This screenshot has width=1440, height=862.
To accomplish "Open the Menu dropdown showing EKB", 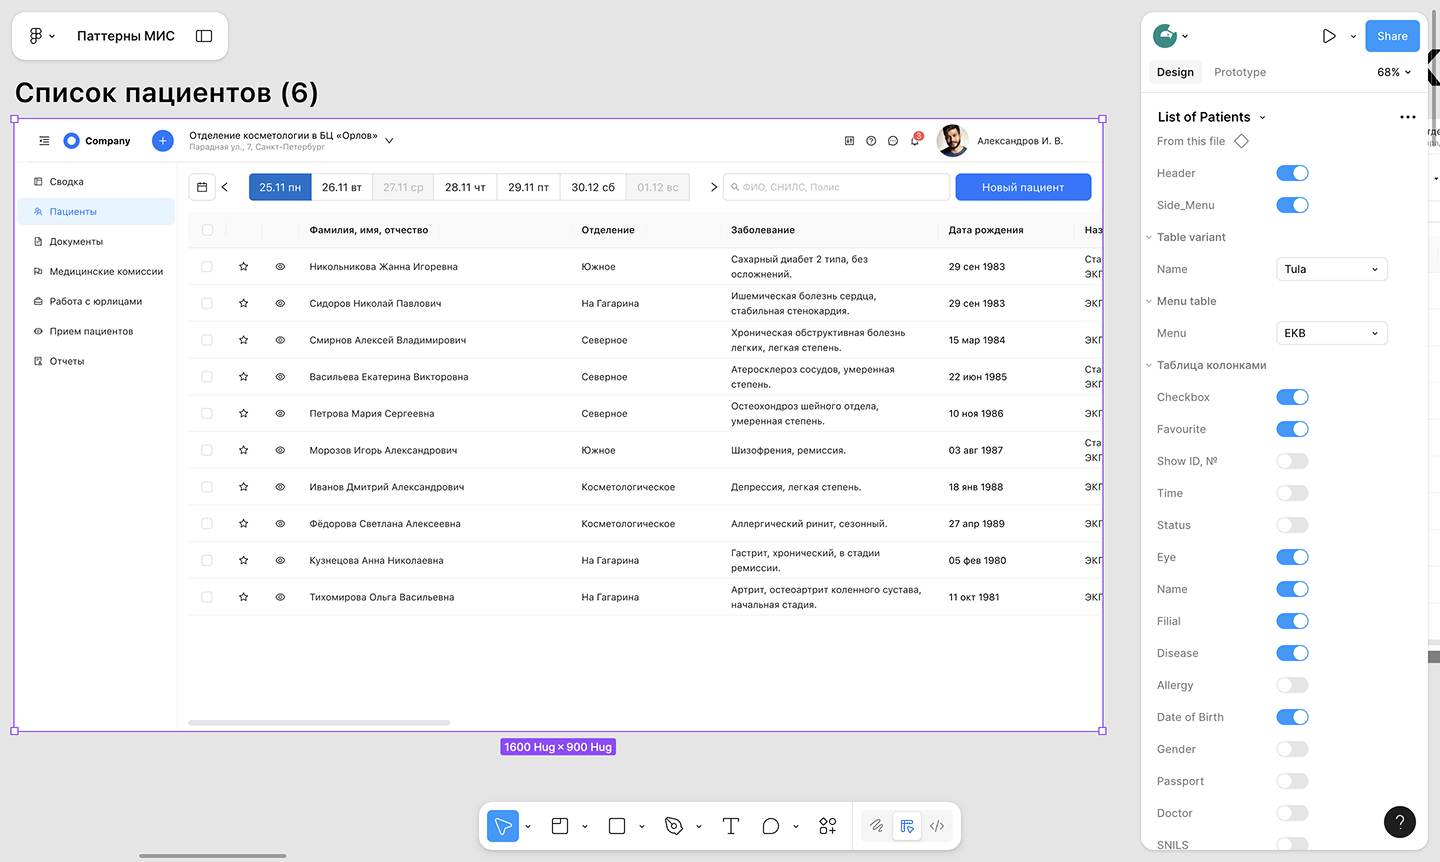I will pos(1331,333).
